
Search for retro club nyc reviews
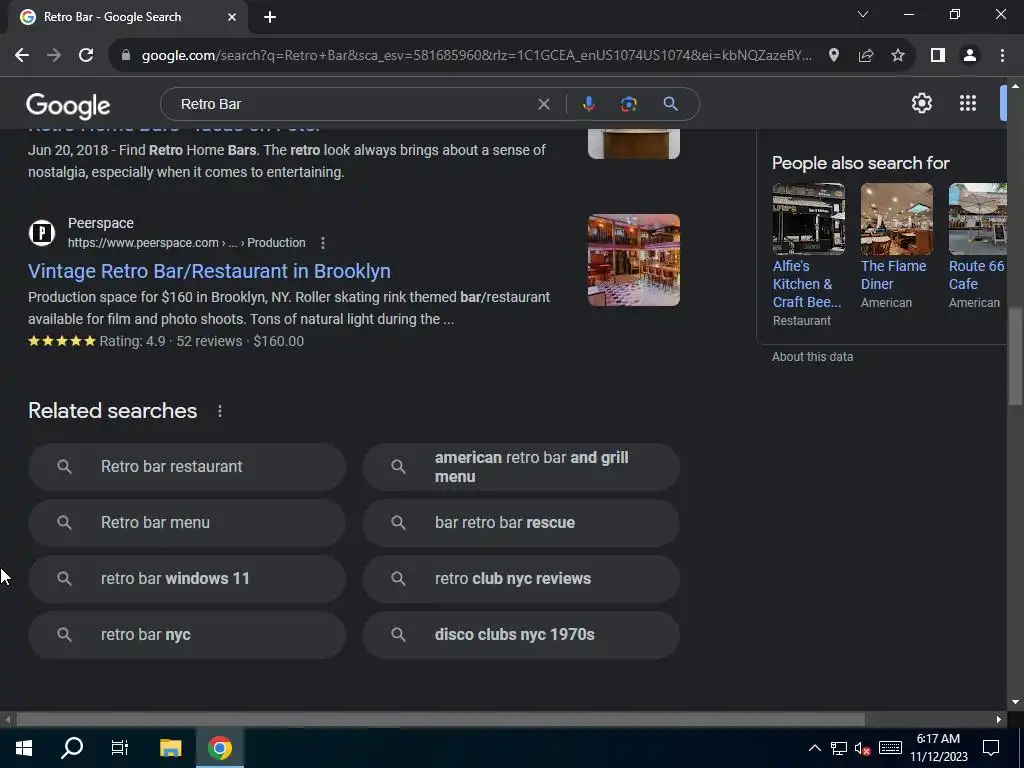point(521,579)
